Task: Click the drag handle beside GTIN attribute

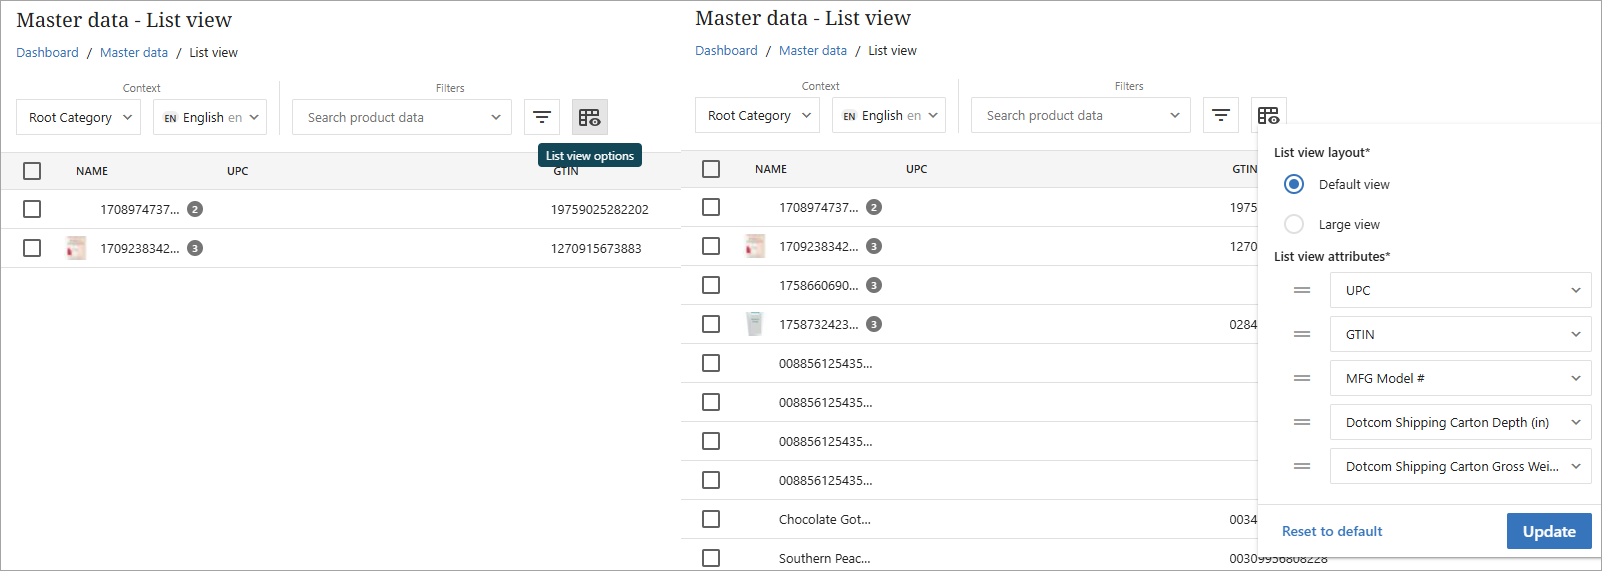Action: point(1301,334)
